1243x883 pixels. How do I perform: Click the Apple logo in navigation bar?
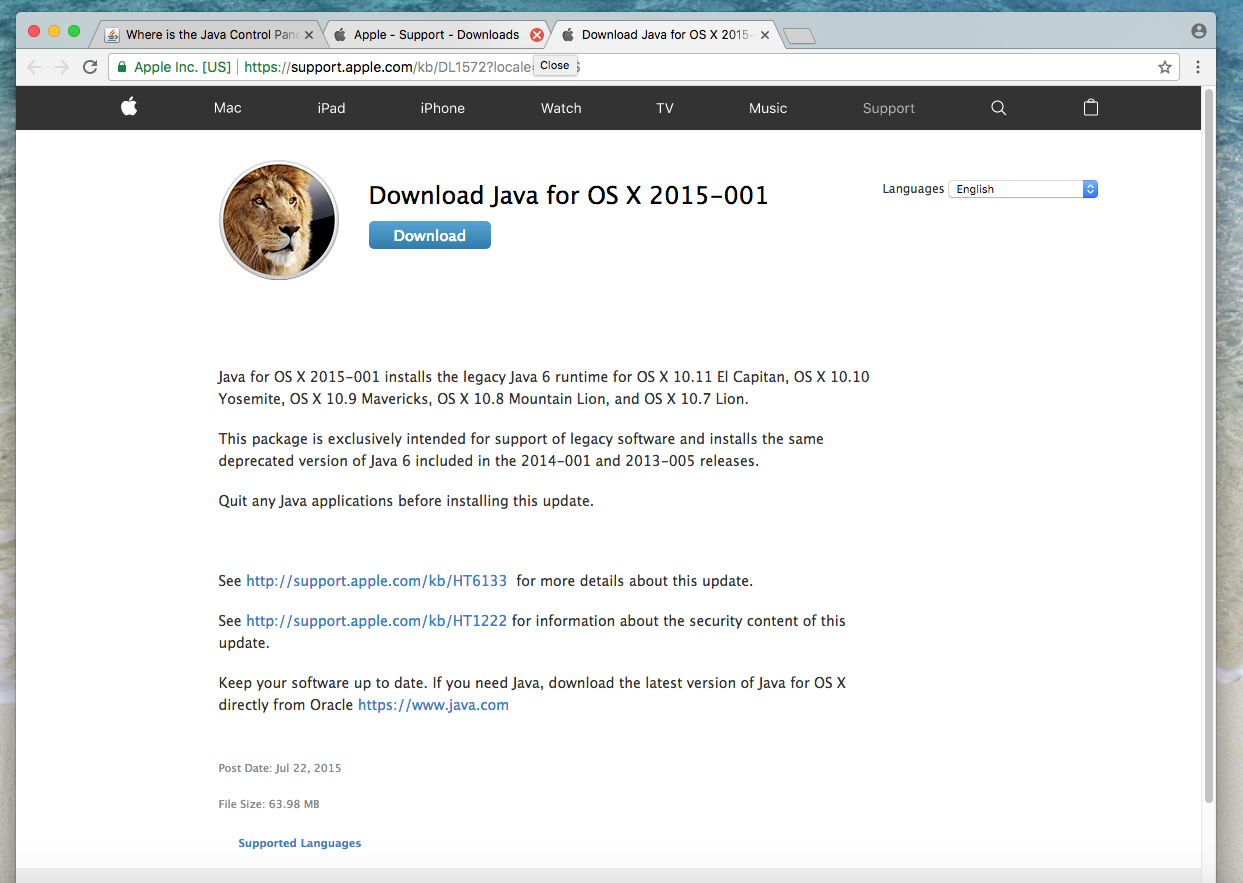click(129, 107)
